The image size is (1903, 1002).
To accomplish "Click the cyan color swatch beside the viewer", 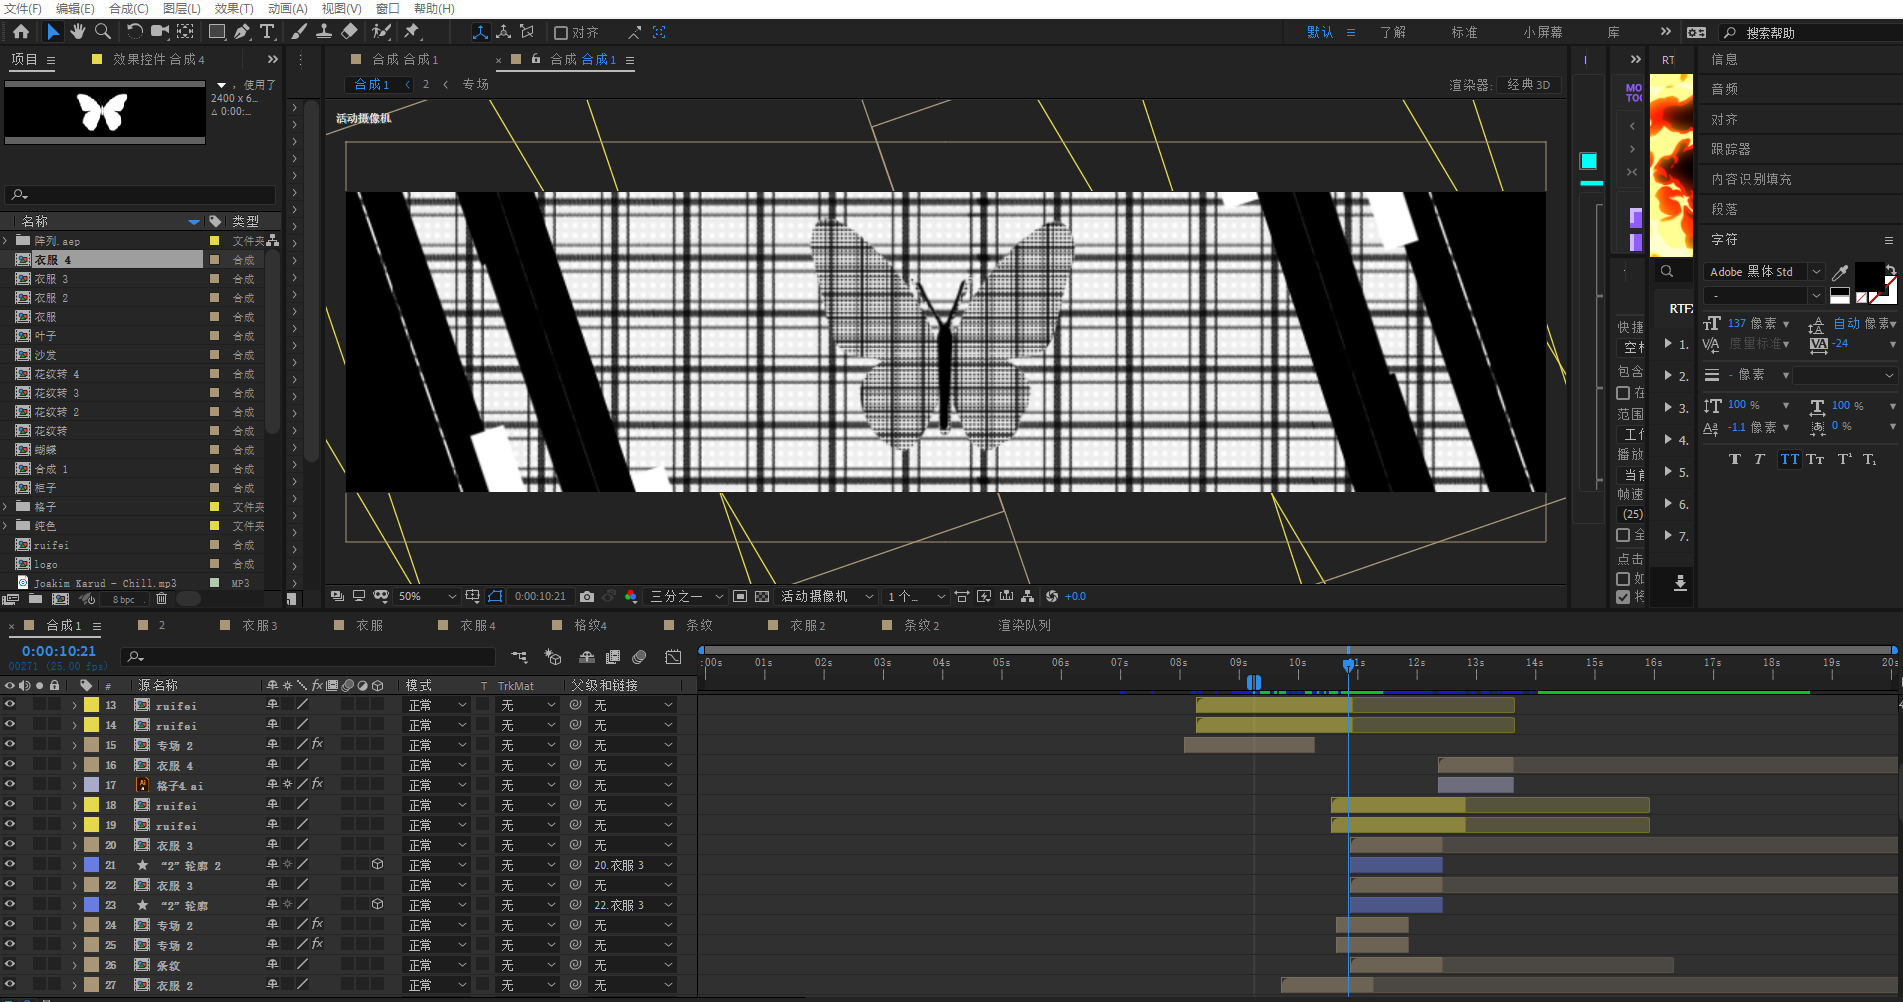I will click(1588, 161).
